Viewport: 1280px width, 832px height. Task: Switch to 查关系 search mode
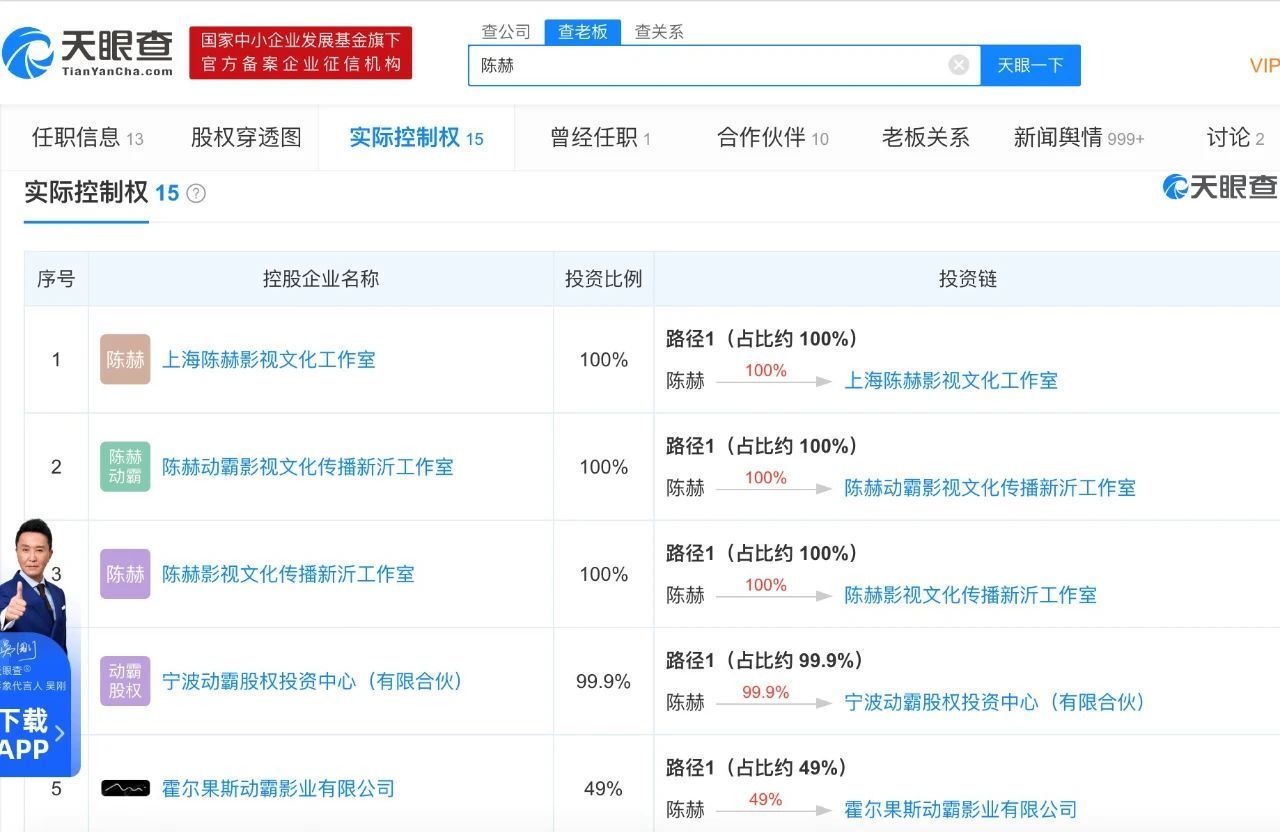coord(659,32)
